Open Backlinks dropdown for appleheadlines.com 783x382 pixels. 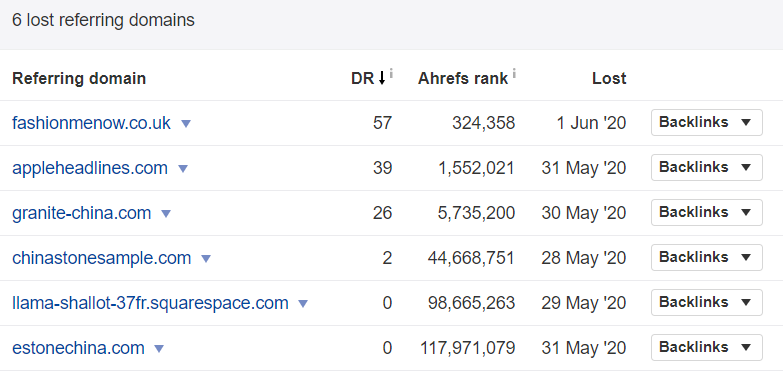tap(707, 167)
